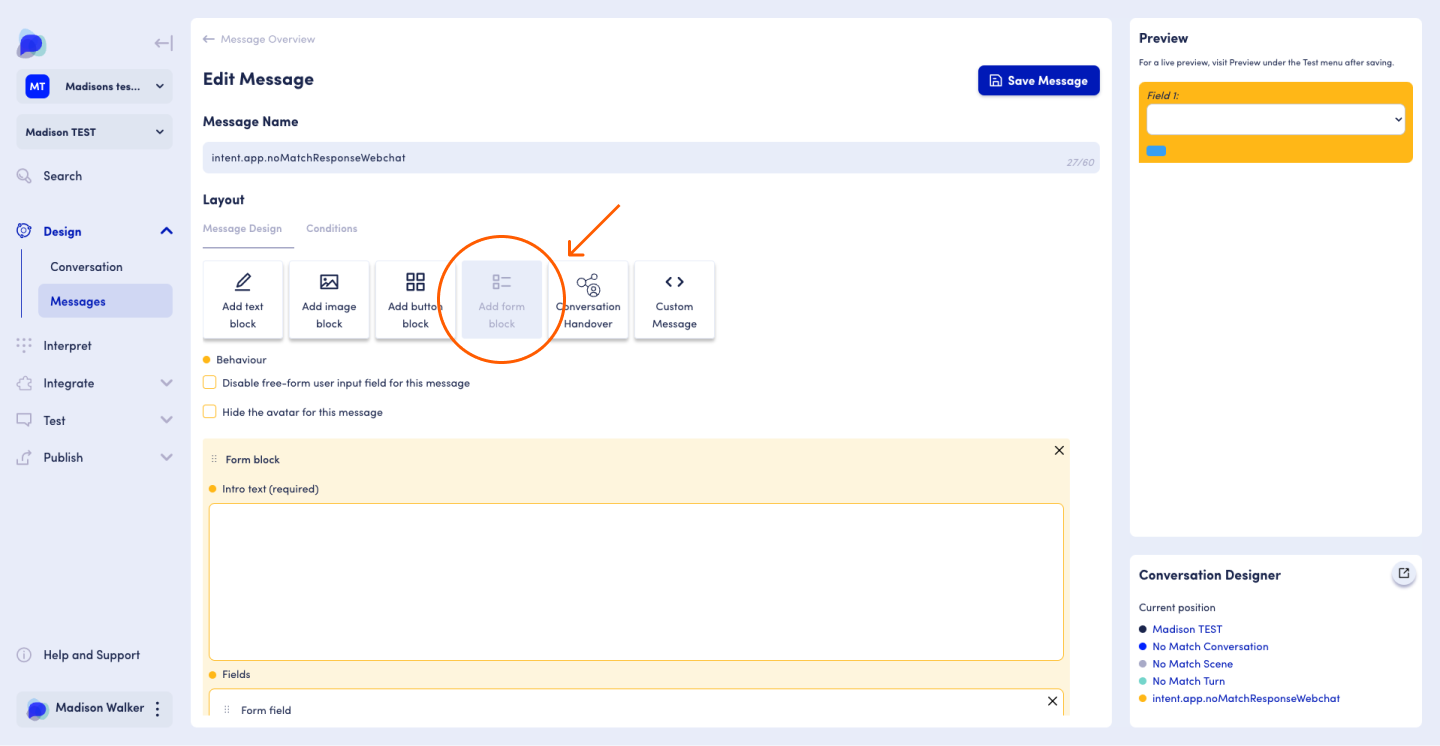Click into the Intro text field
Screen dimensions: 1440x746
click(x=635, y=581)
